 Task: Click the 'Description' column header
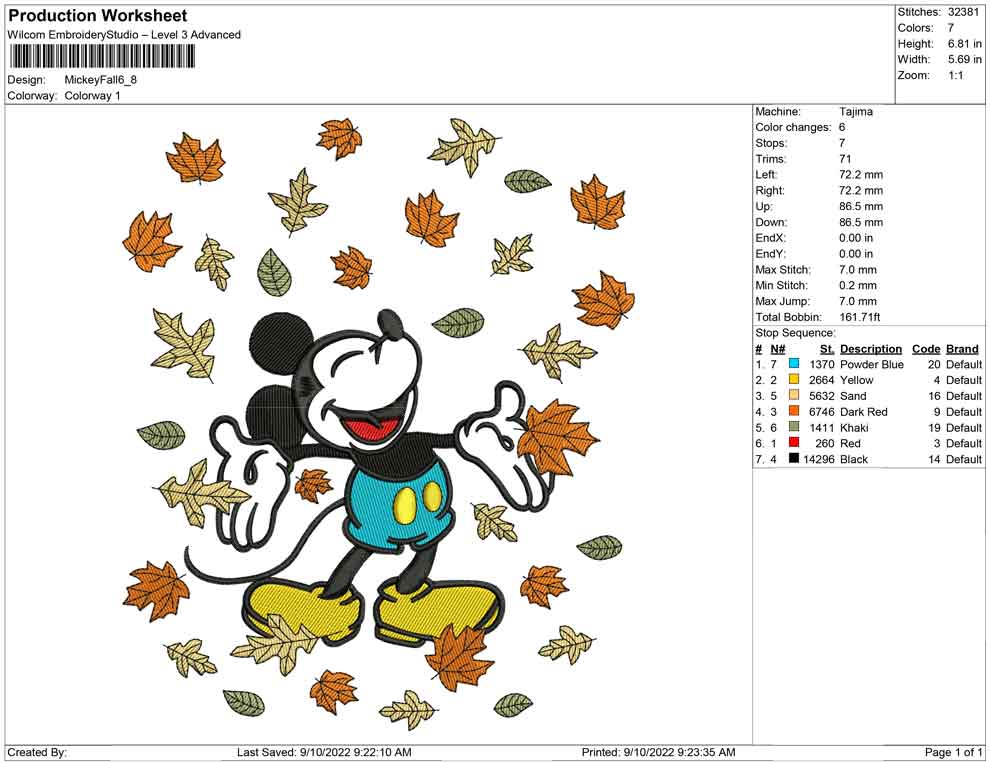(x=871, y=349)
